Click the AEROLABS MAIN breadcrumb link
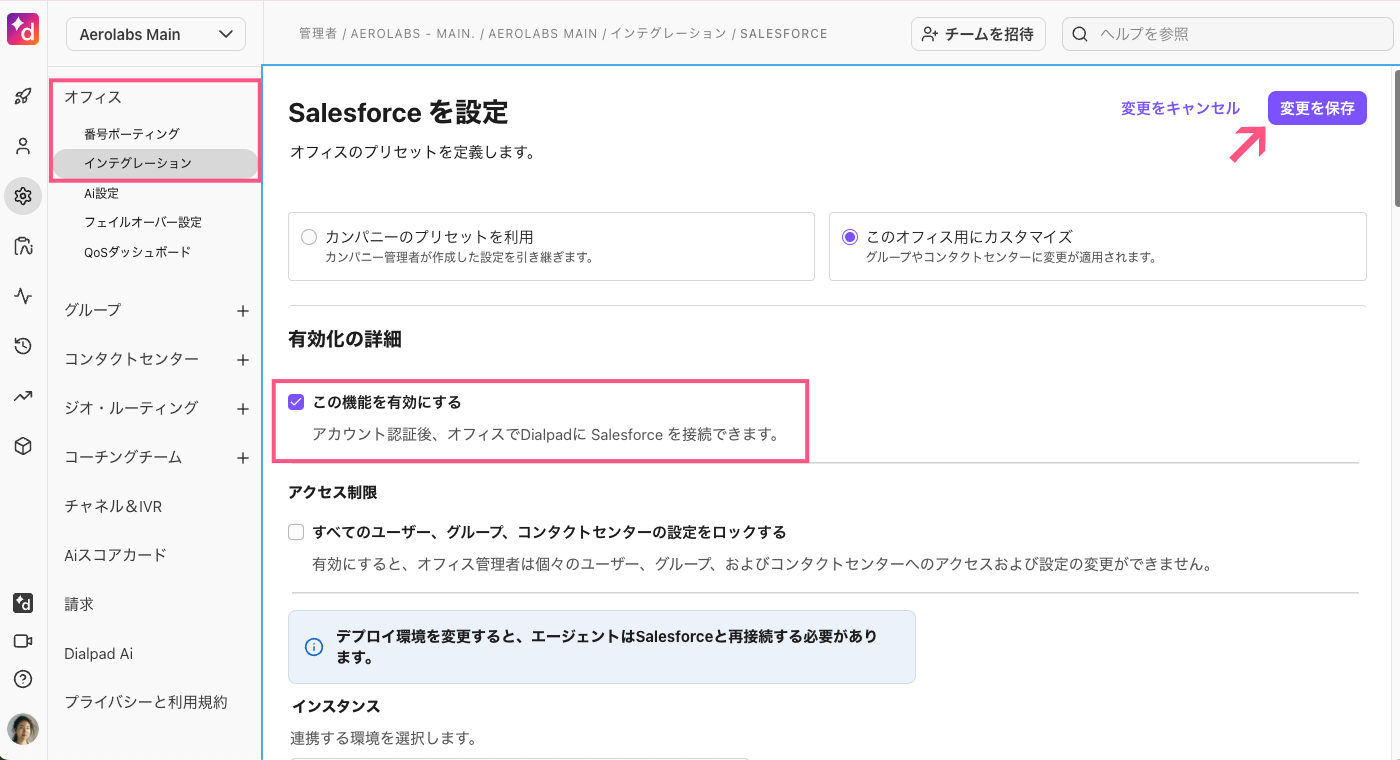The image size is (1400, 760). pyautogui.click(x=542, y=34)
